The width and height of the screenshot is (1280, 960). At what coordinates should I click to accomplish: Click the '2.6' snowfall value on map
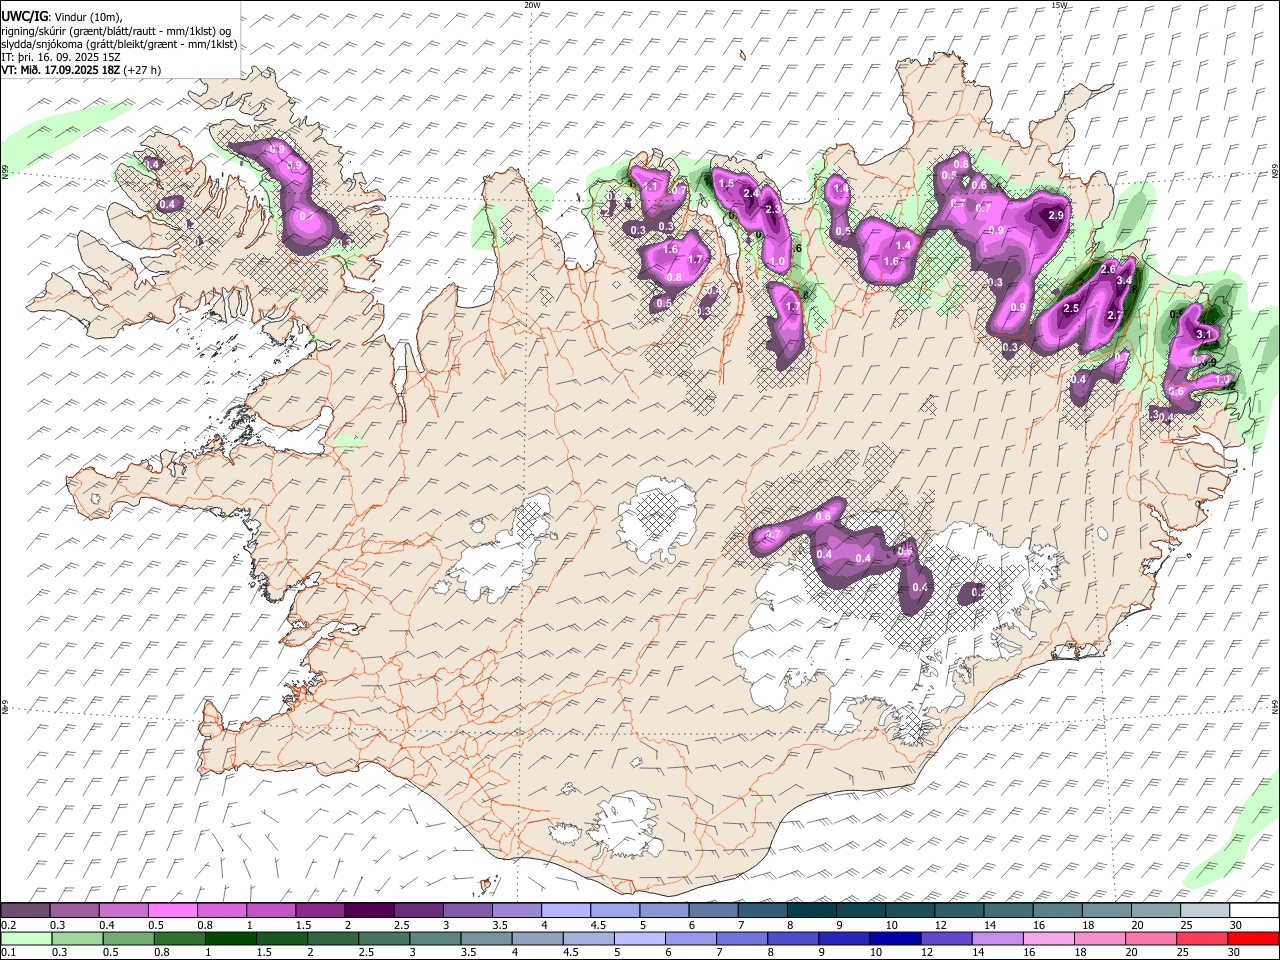(1108, 269)
